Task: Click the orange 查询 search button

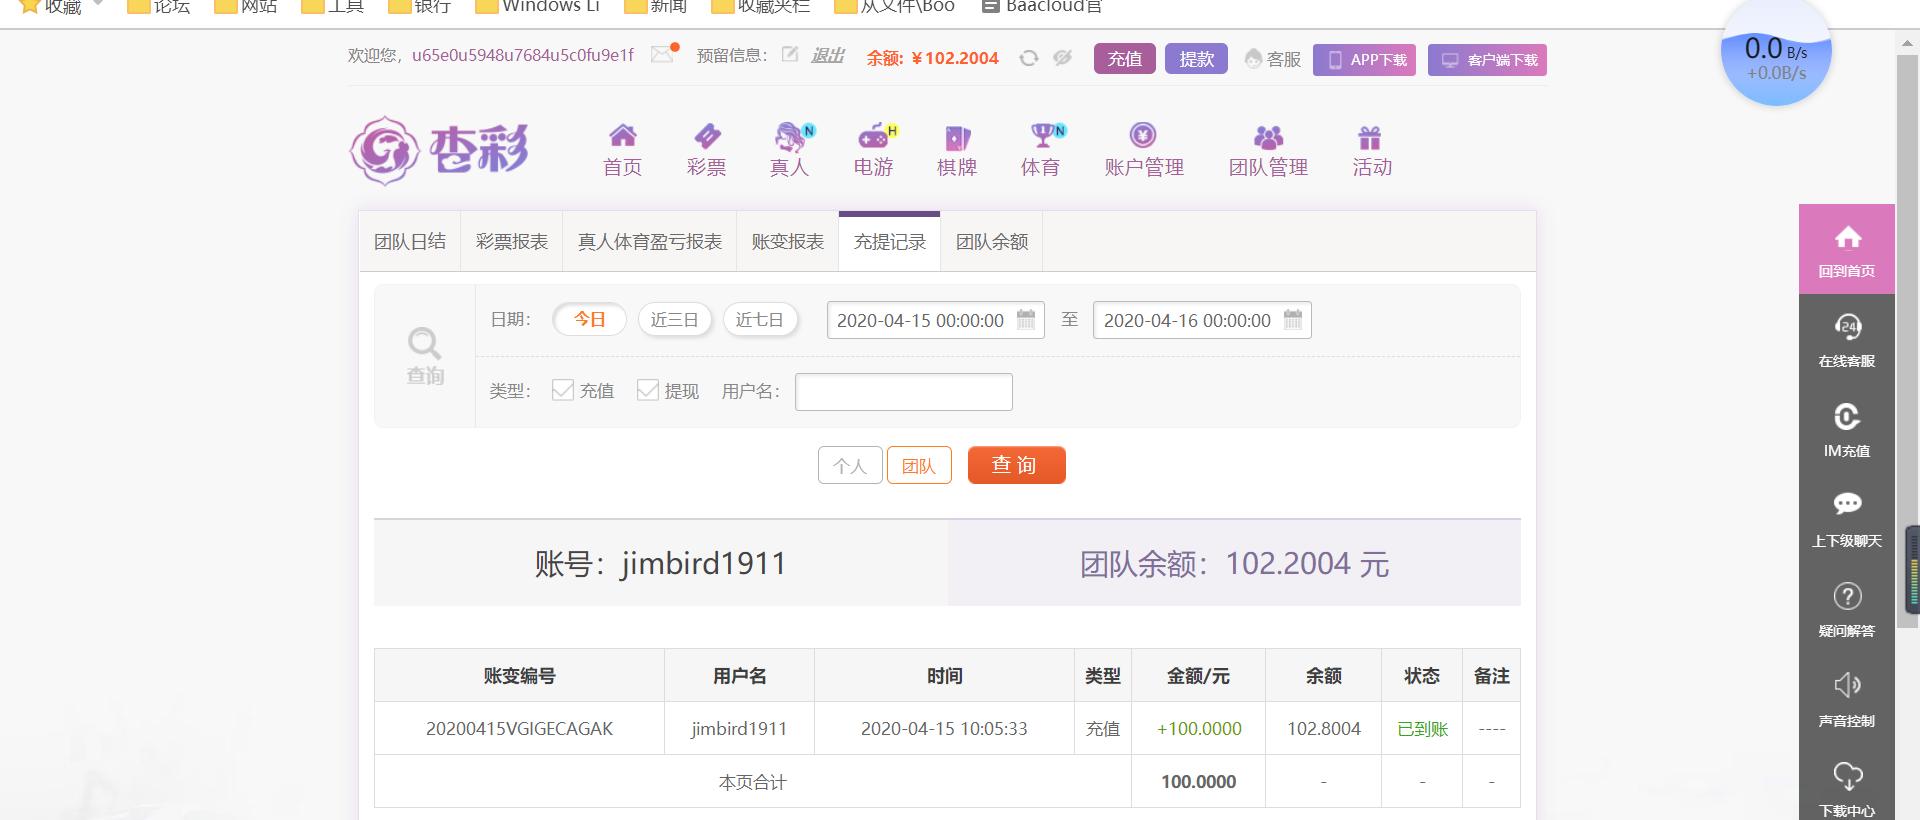Action: [1016, 465]
